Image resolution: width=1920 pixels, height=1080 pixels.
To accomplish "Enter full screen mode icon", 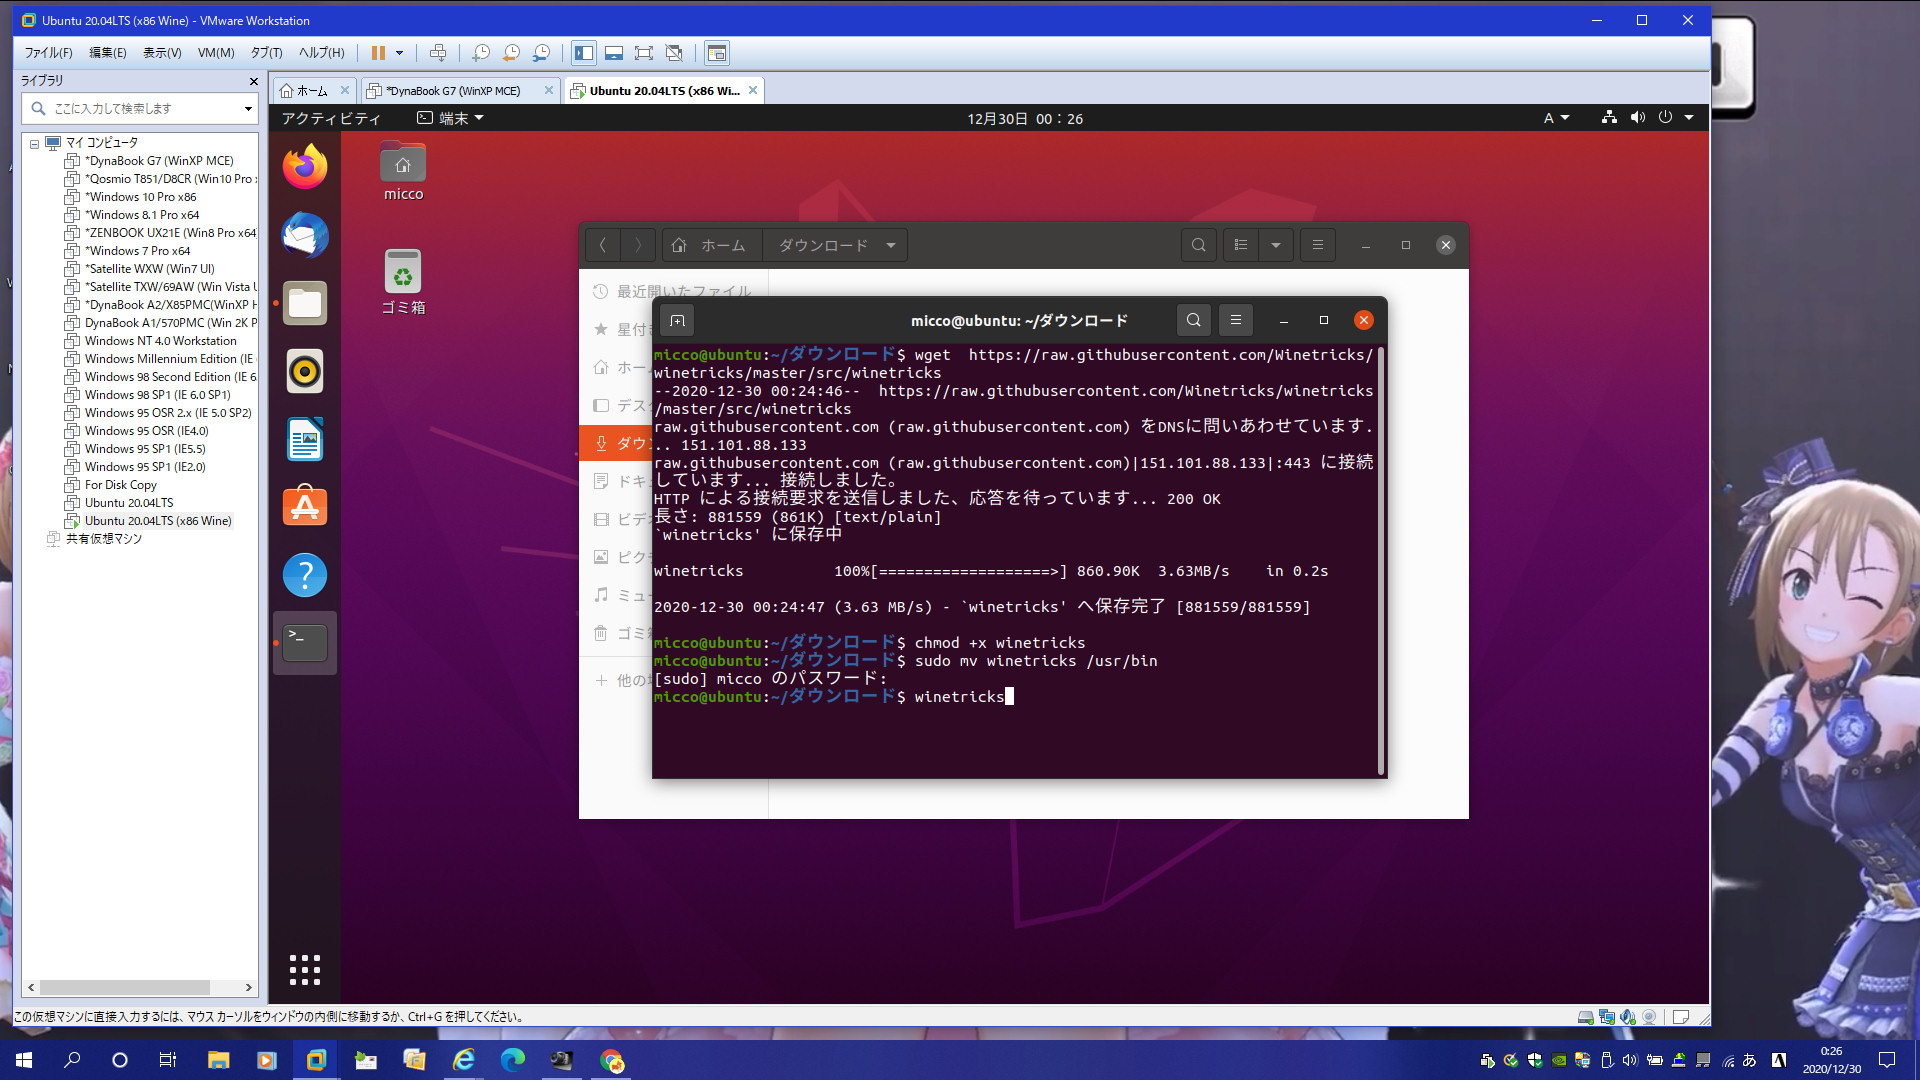I will click(x=644, y=53).
